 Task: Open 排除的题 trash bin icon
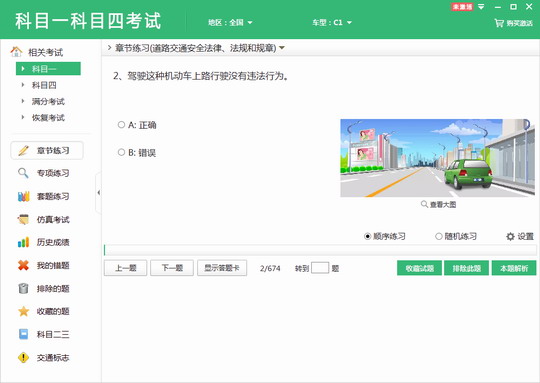click(x=23, y=288)
